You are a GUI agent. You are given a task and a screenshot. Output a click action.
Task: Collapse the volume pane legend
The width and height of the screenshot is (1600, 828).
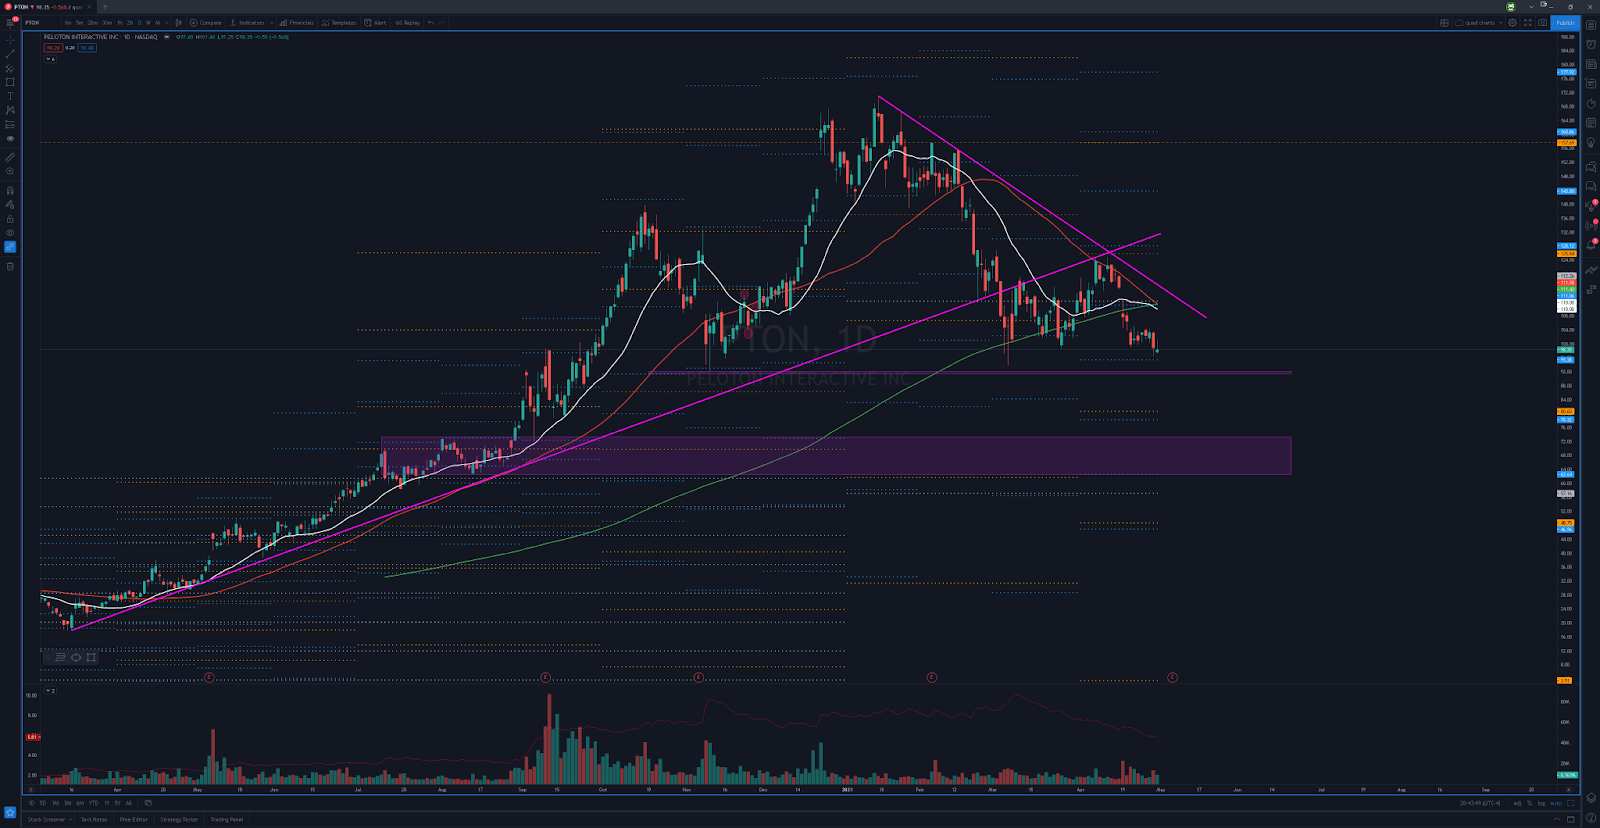50,690
